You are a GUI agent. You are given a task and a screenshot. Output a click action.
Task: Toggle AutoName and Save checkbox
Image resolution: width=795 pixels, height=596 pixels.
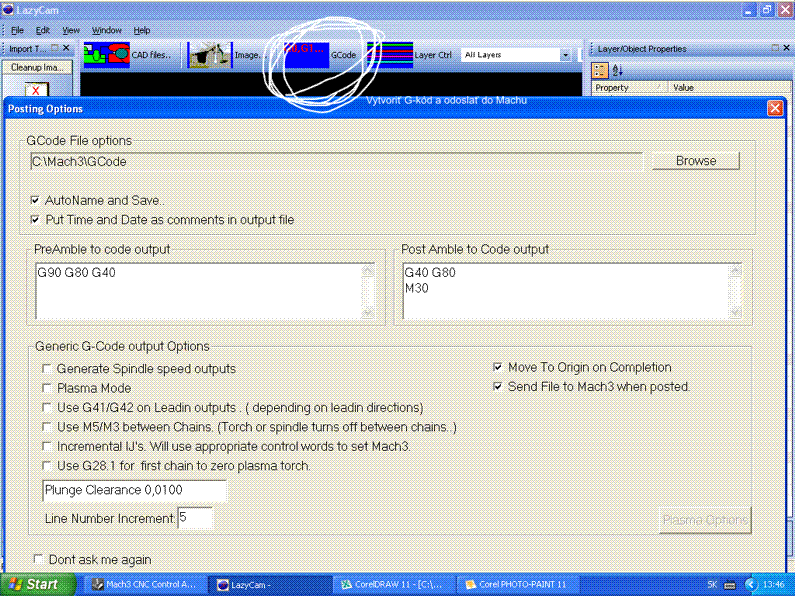(x=35, y=200)
